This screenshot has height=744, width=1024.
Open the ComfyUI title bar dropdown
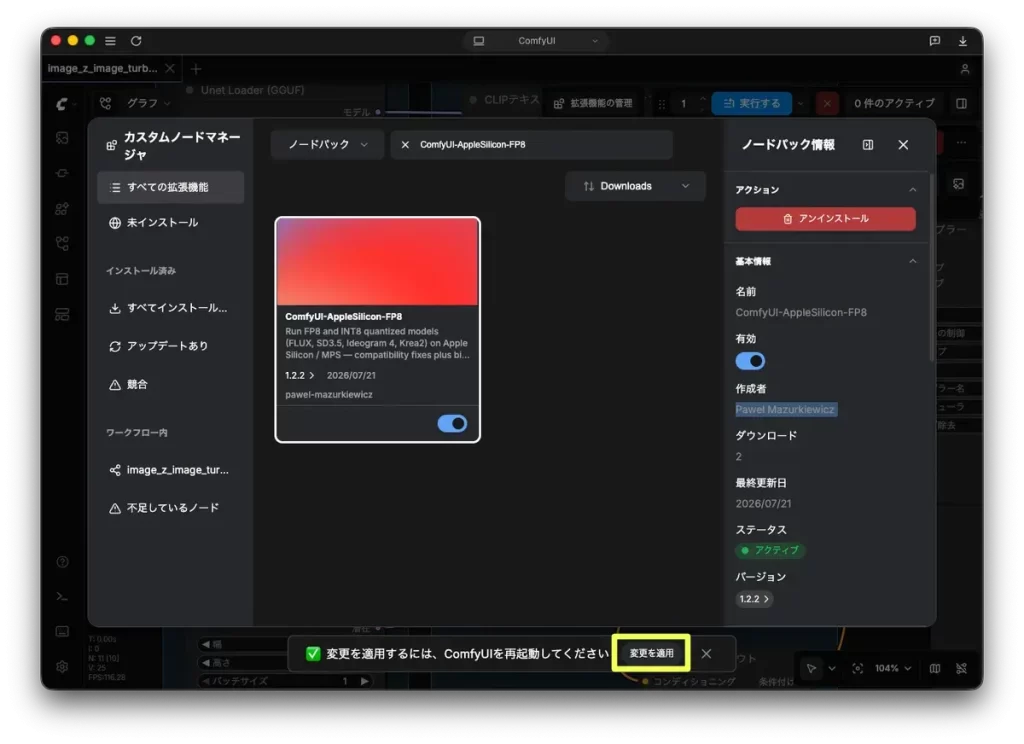coord(537,40)
